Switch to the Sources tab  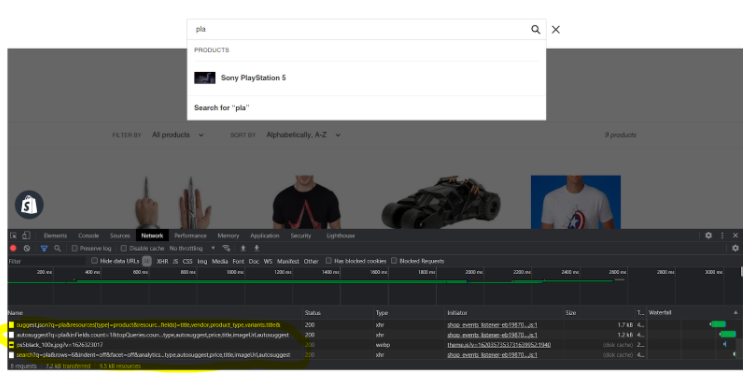coord(120,236)
